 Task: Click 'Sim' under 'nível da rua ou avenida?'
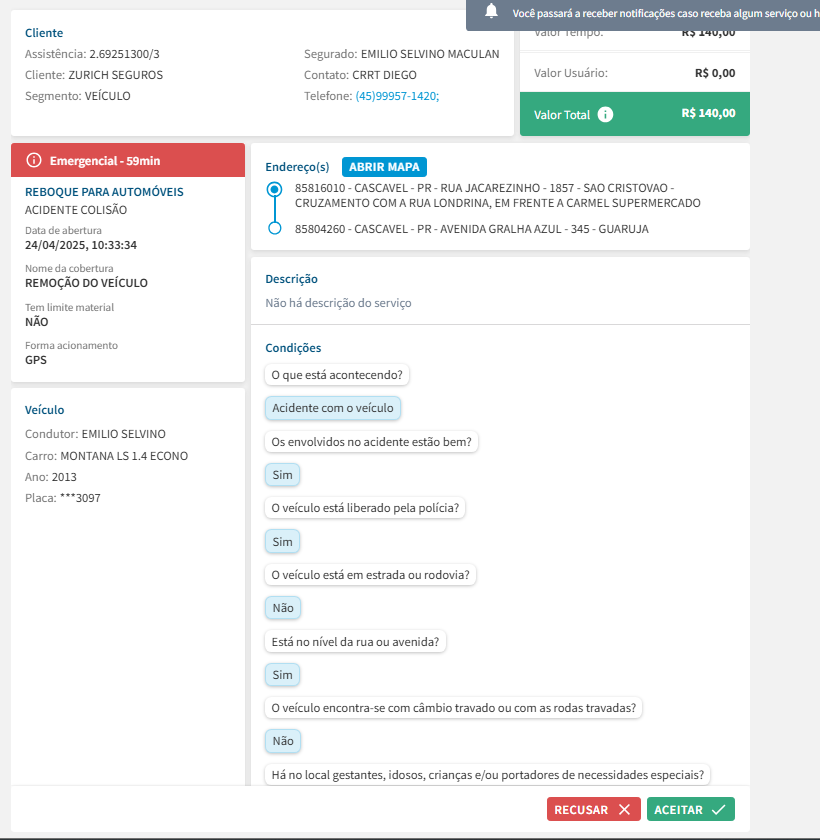[x=283, y=675]
